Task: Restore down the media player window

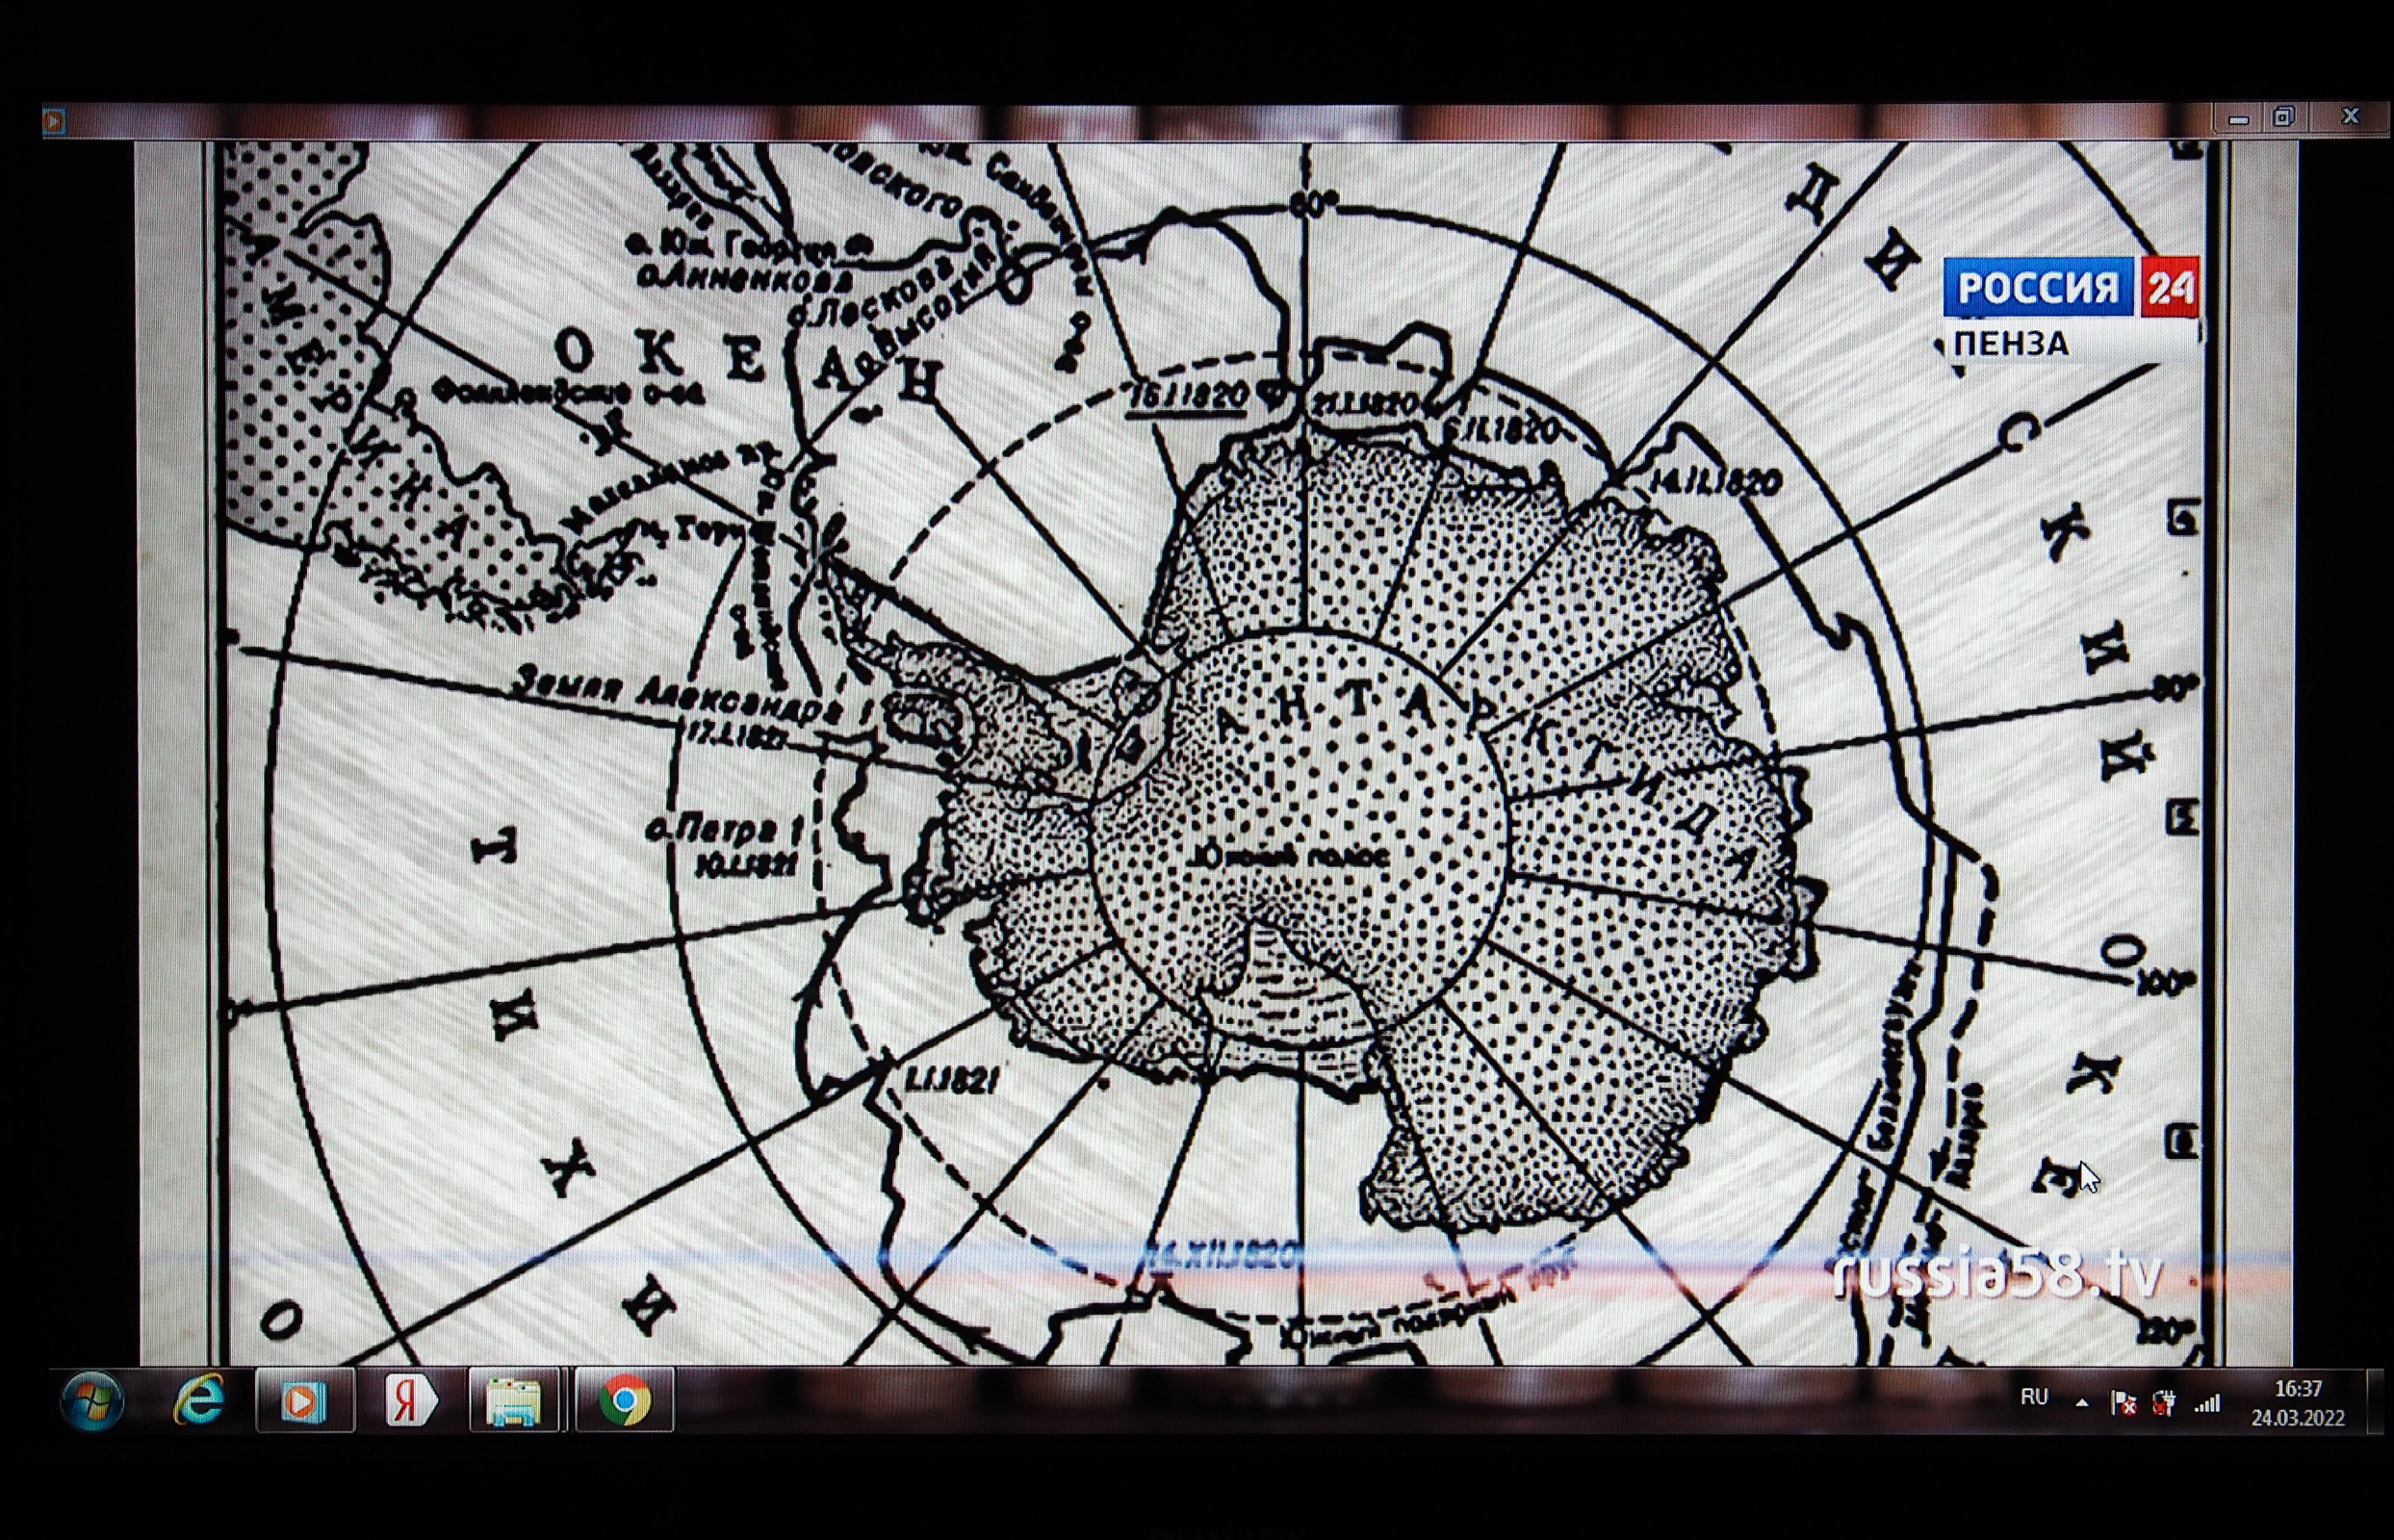Action: click(2283, 118)
